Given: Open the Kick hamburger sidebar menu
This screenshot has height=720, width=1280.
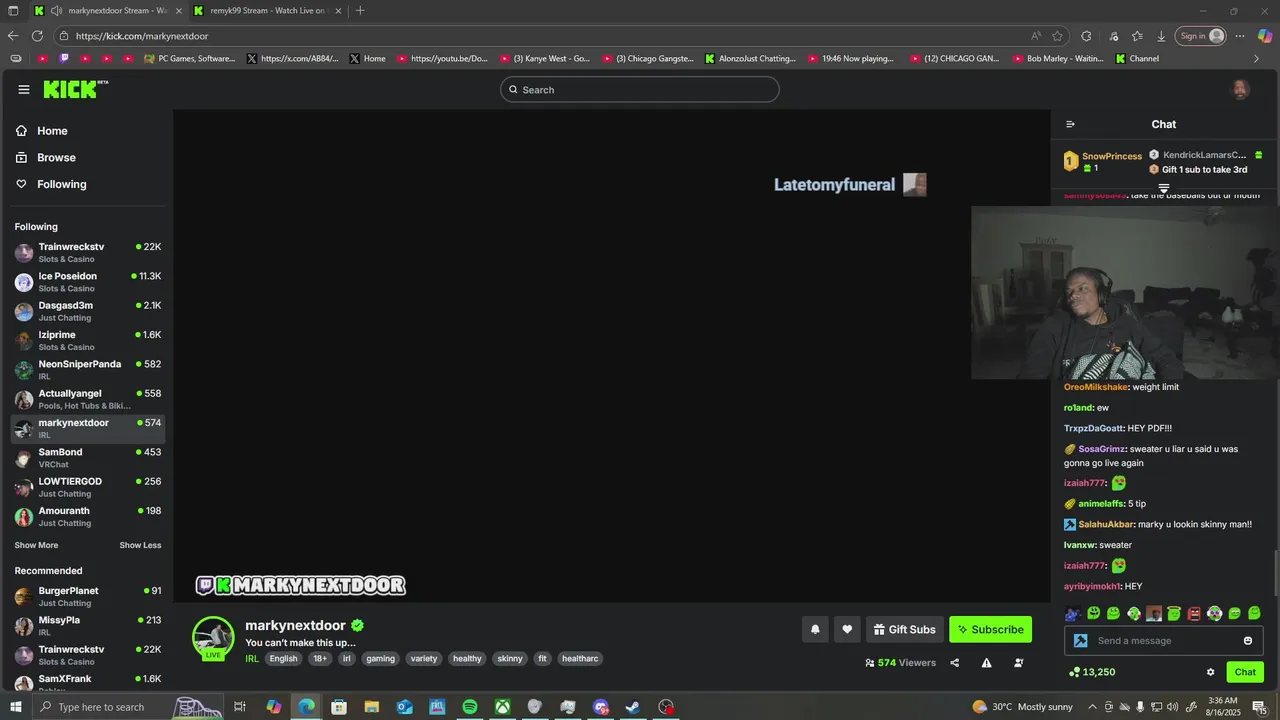Looking at the screenshot, I should pyautogui.click(x=24, y=89).
